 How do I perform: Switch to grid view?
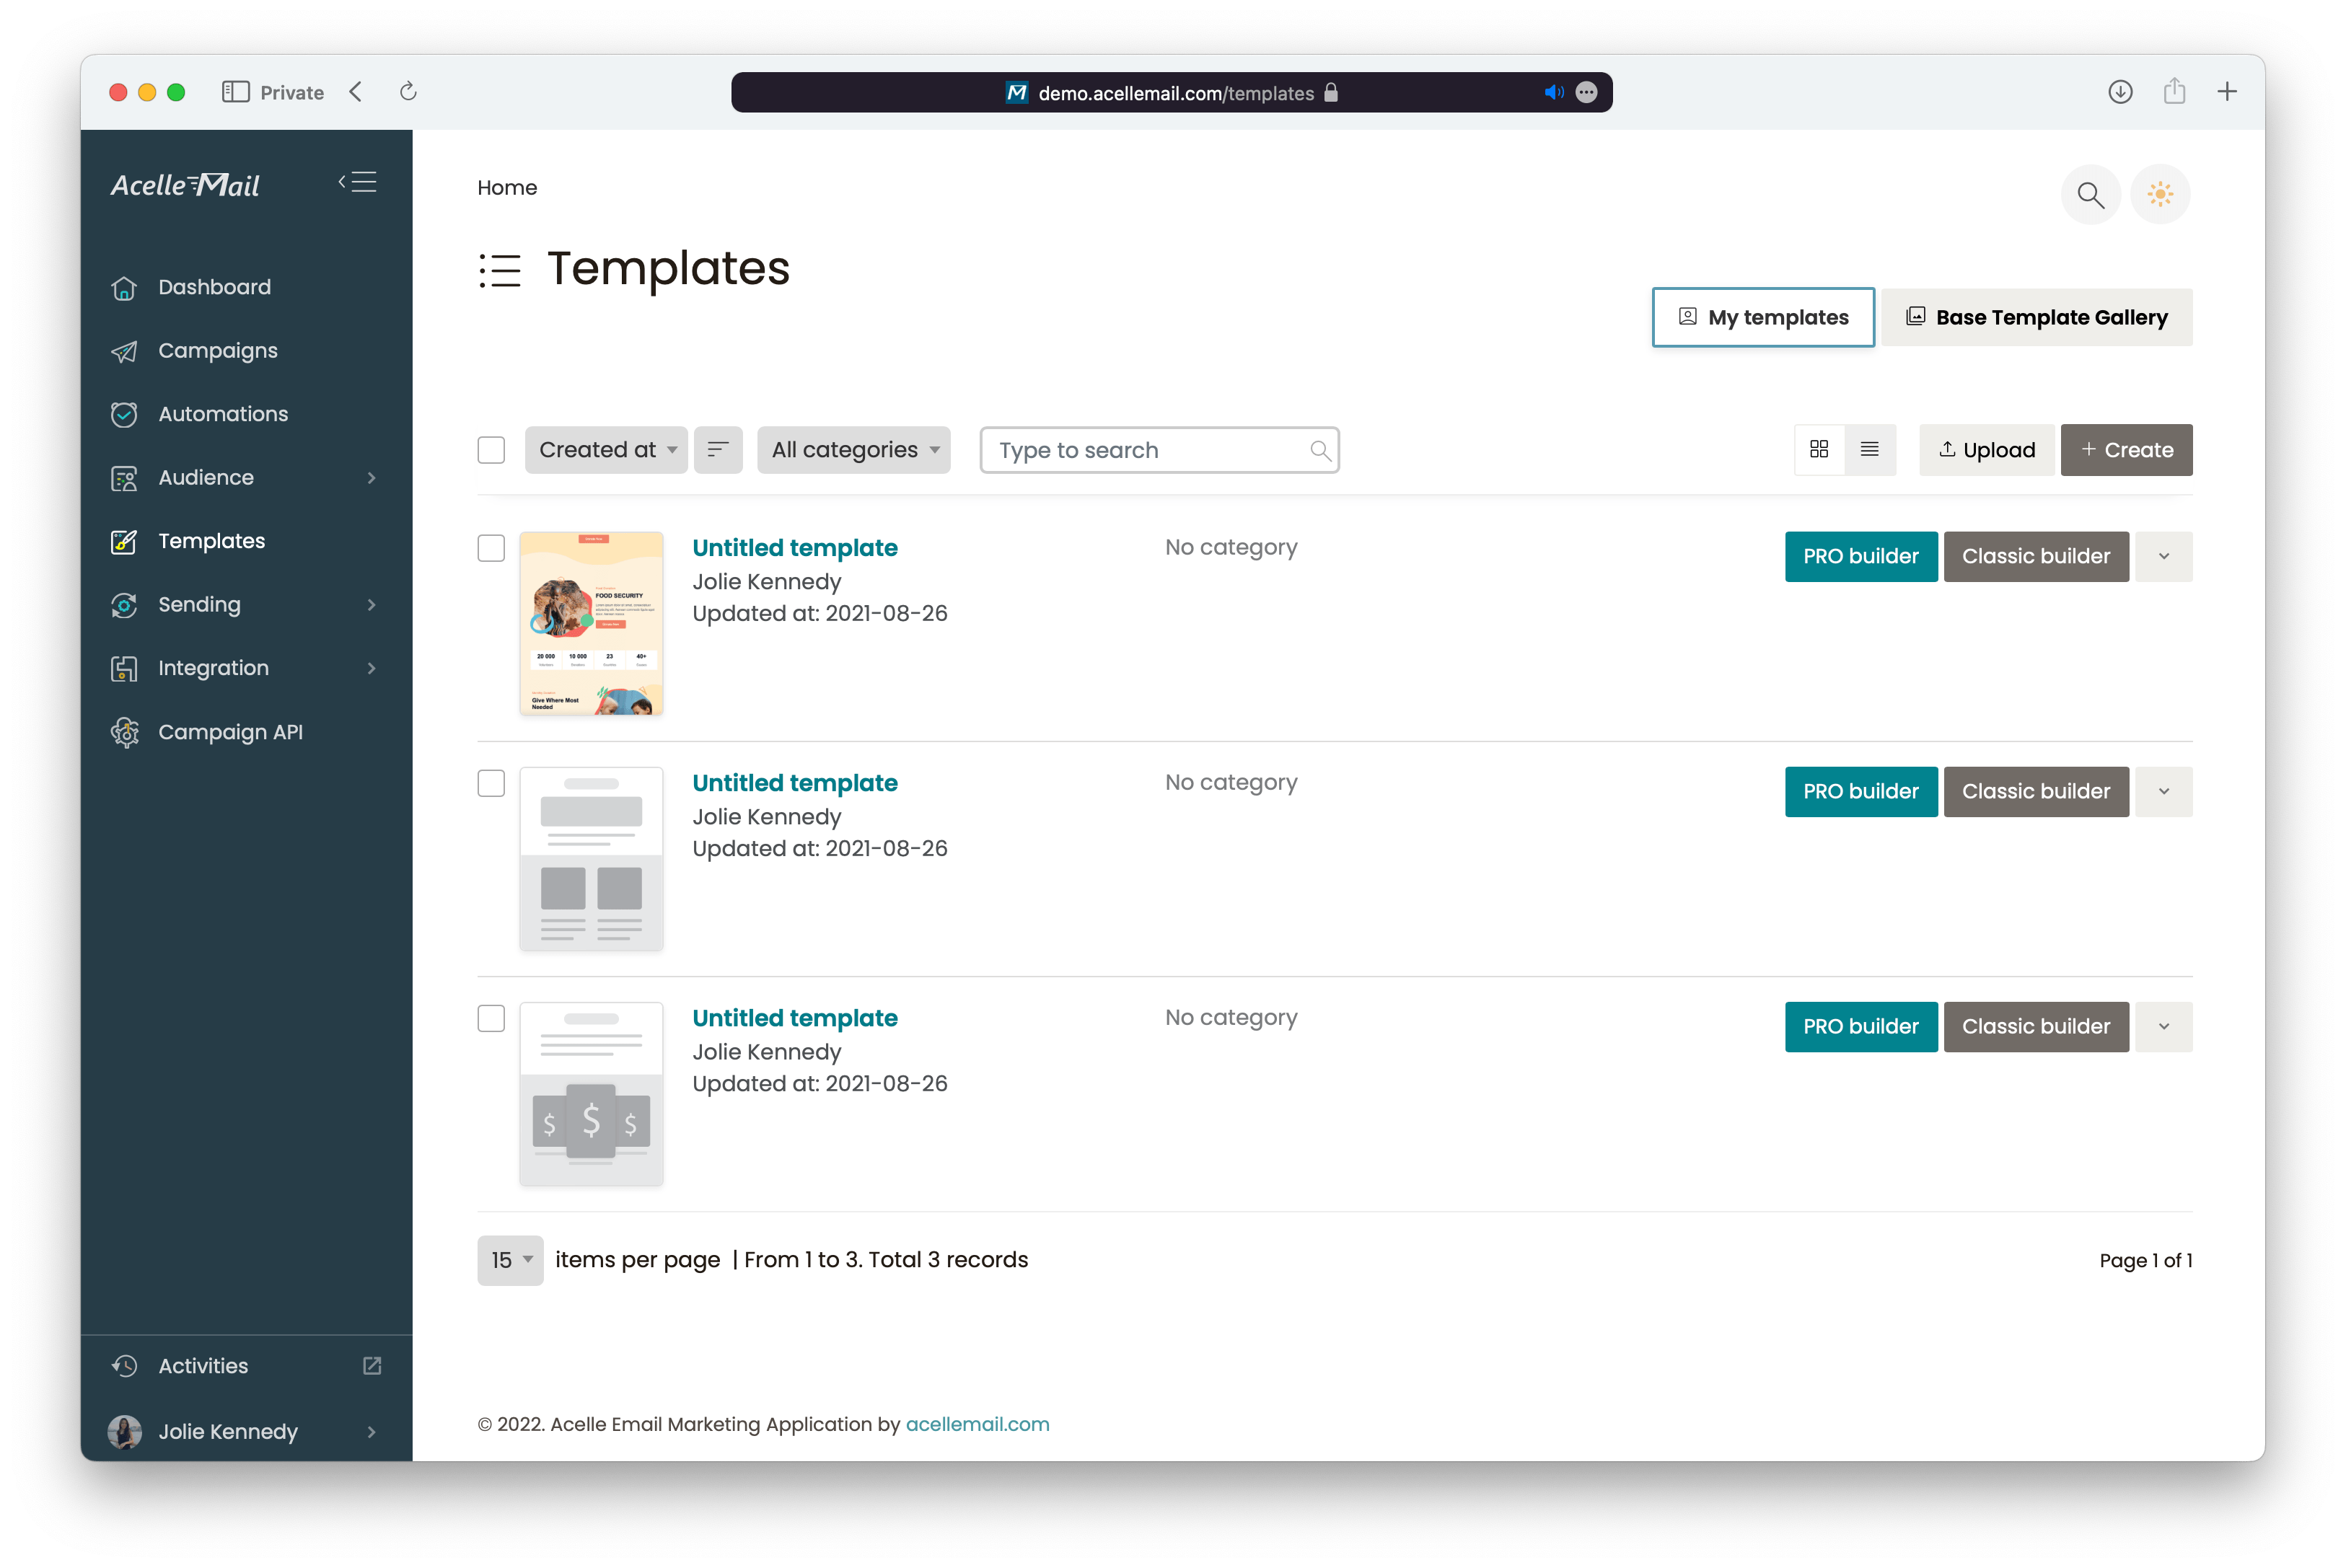coord(1819,450)
